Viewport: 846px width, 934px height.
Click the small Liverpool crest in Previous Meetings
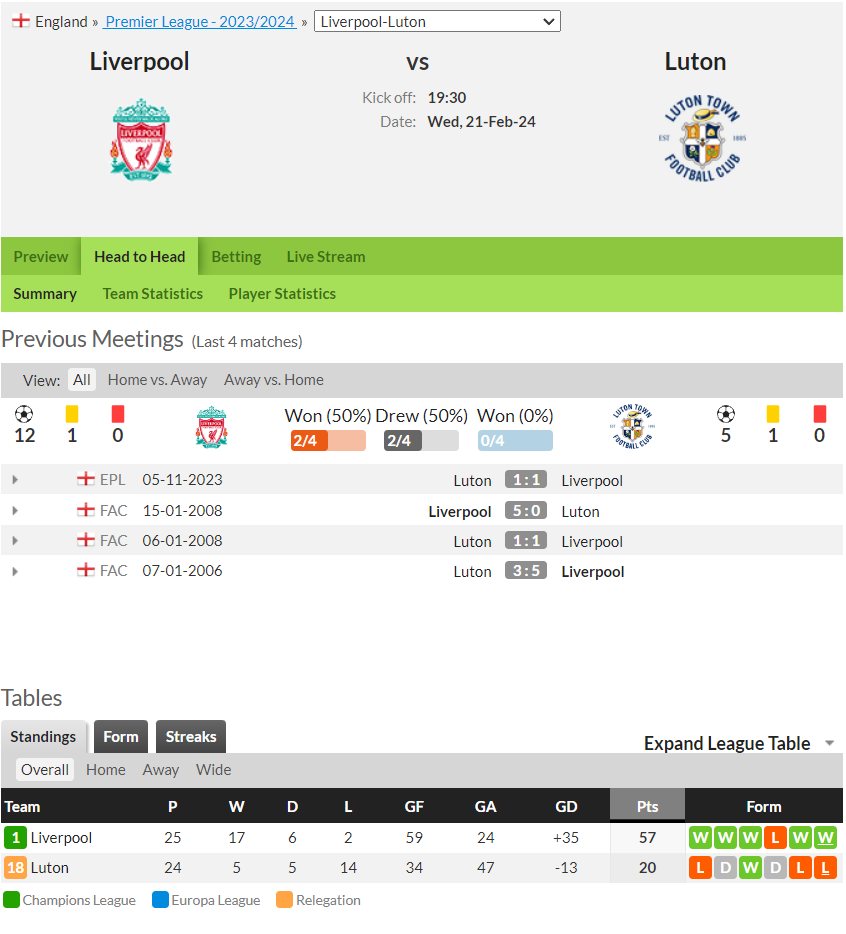(212, 427)
